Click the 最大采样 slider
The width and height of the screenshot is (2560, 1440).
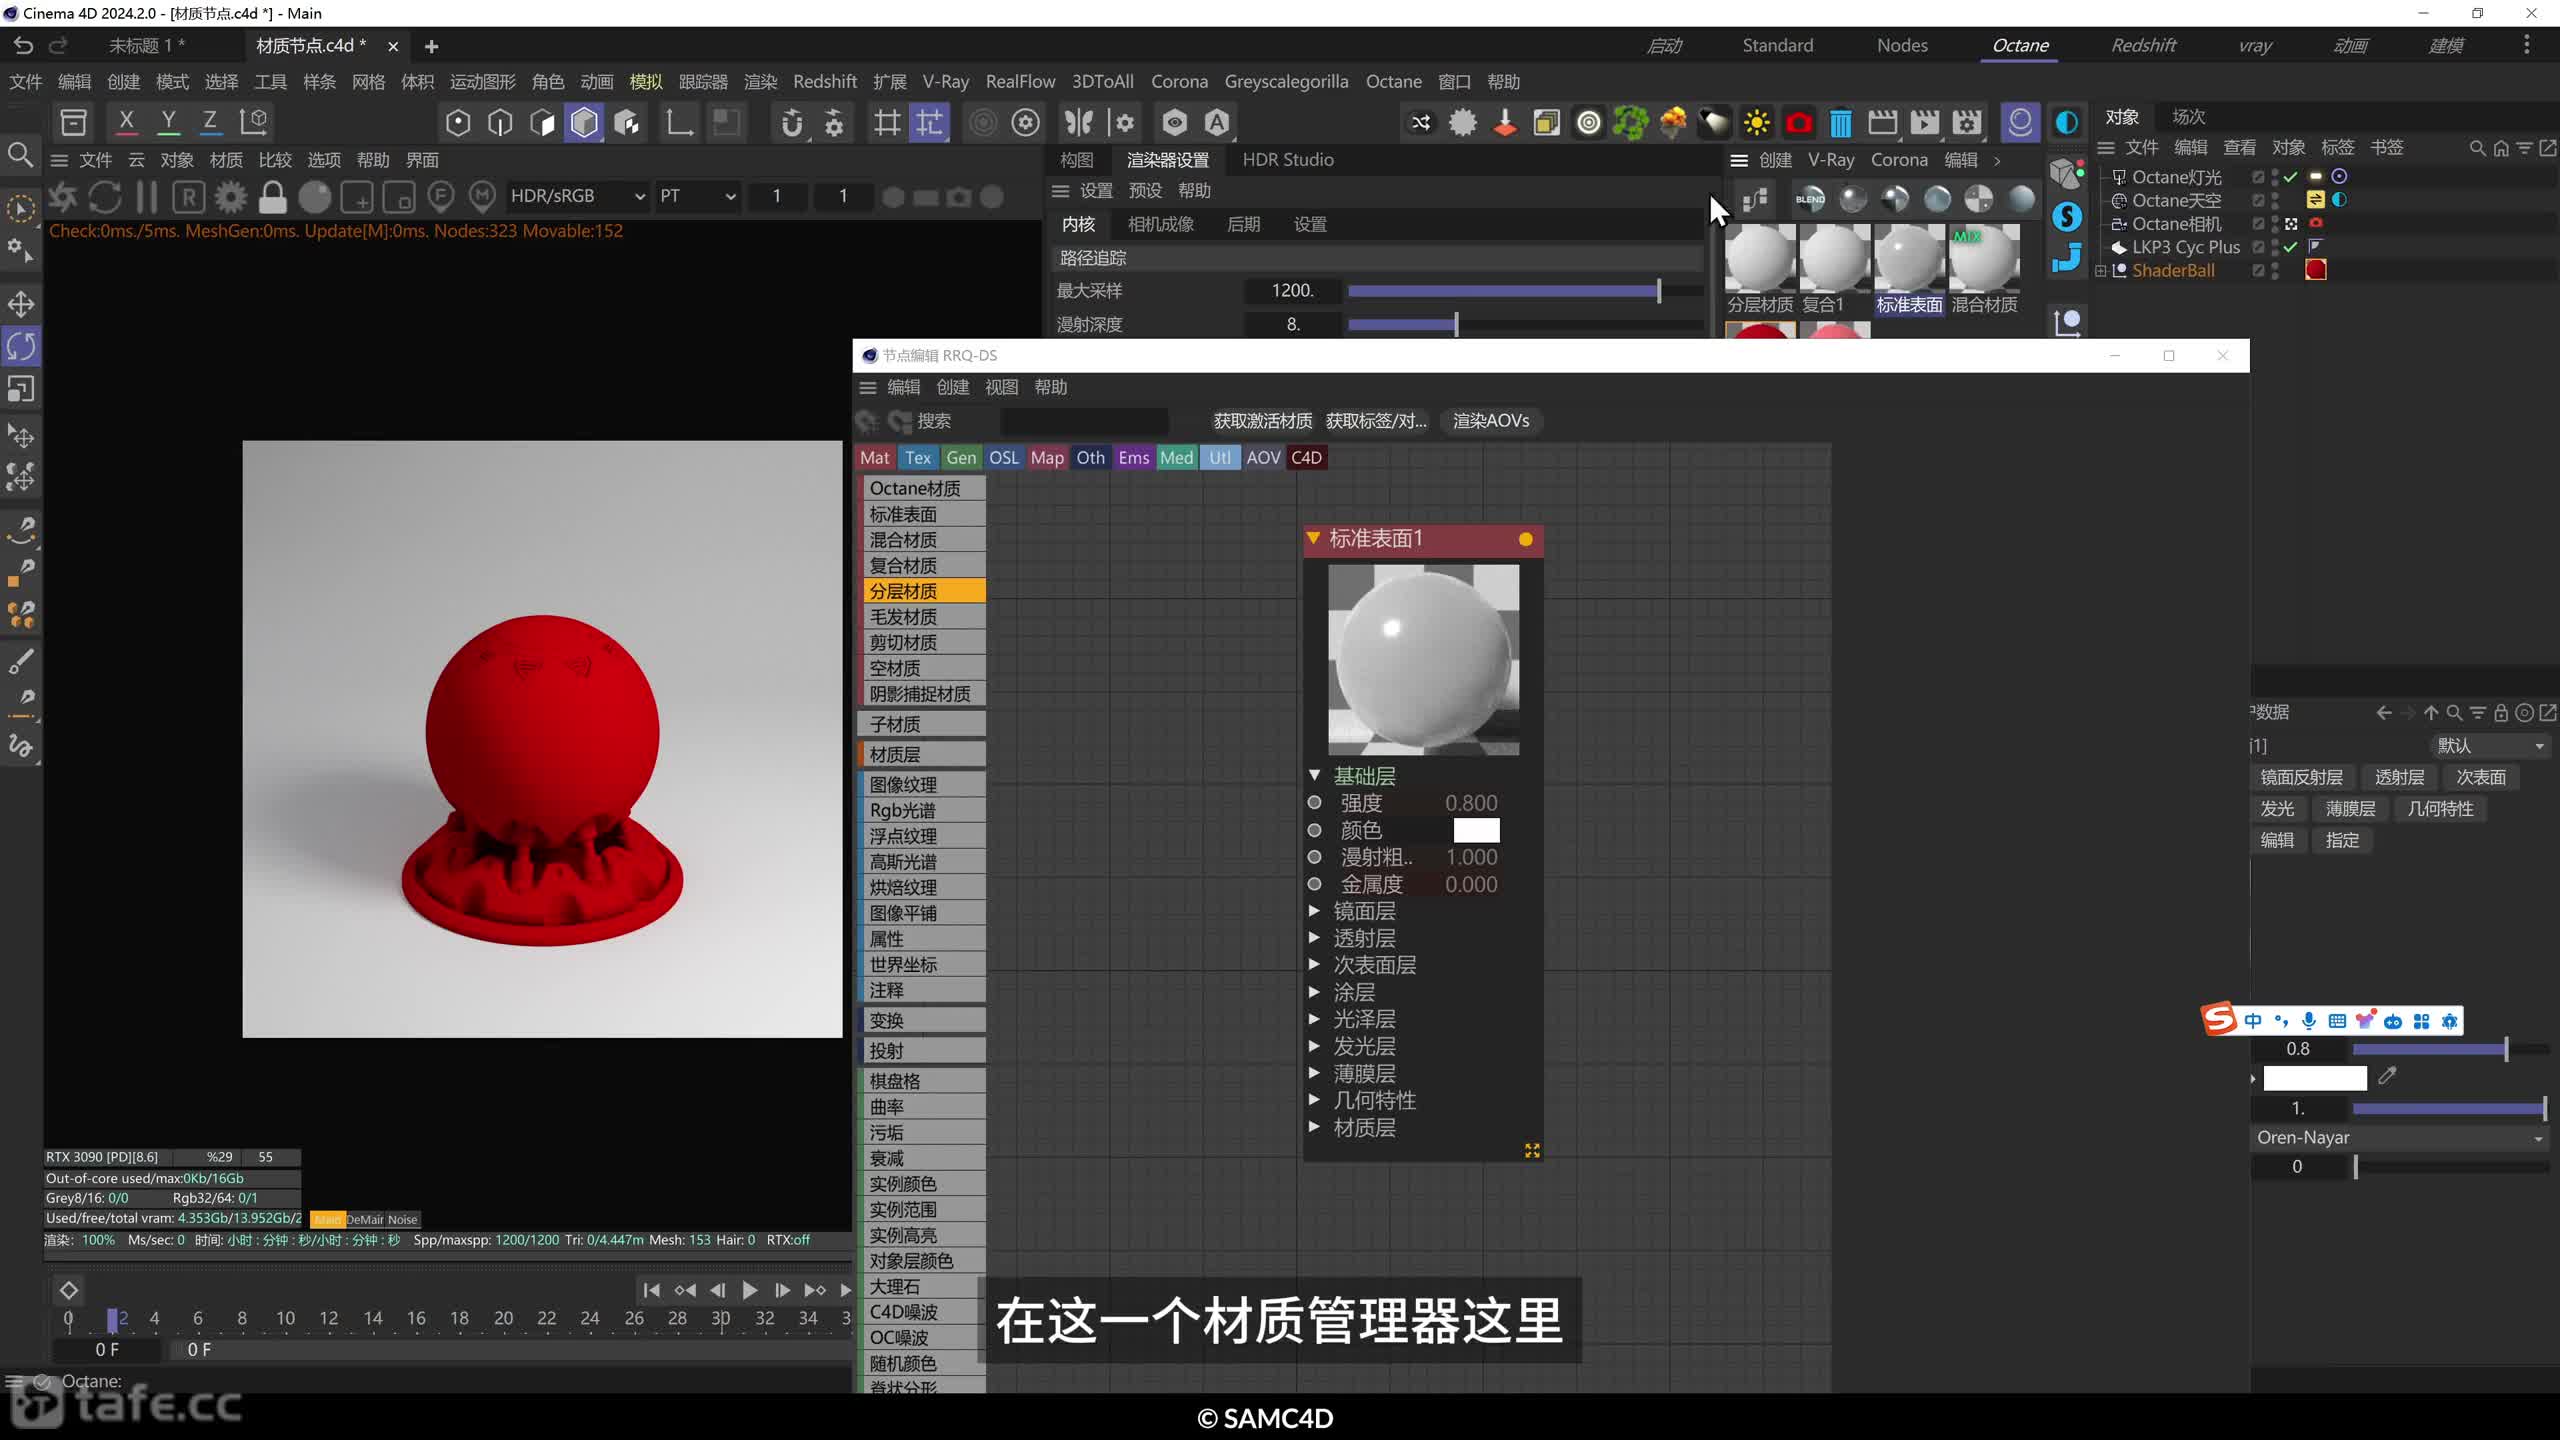(x=1524, y=291)
